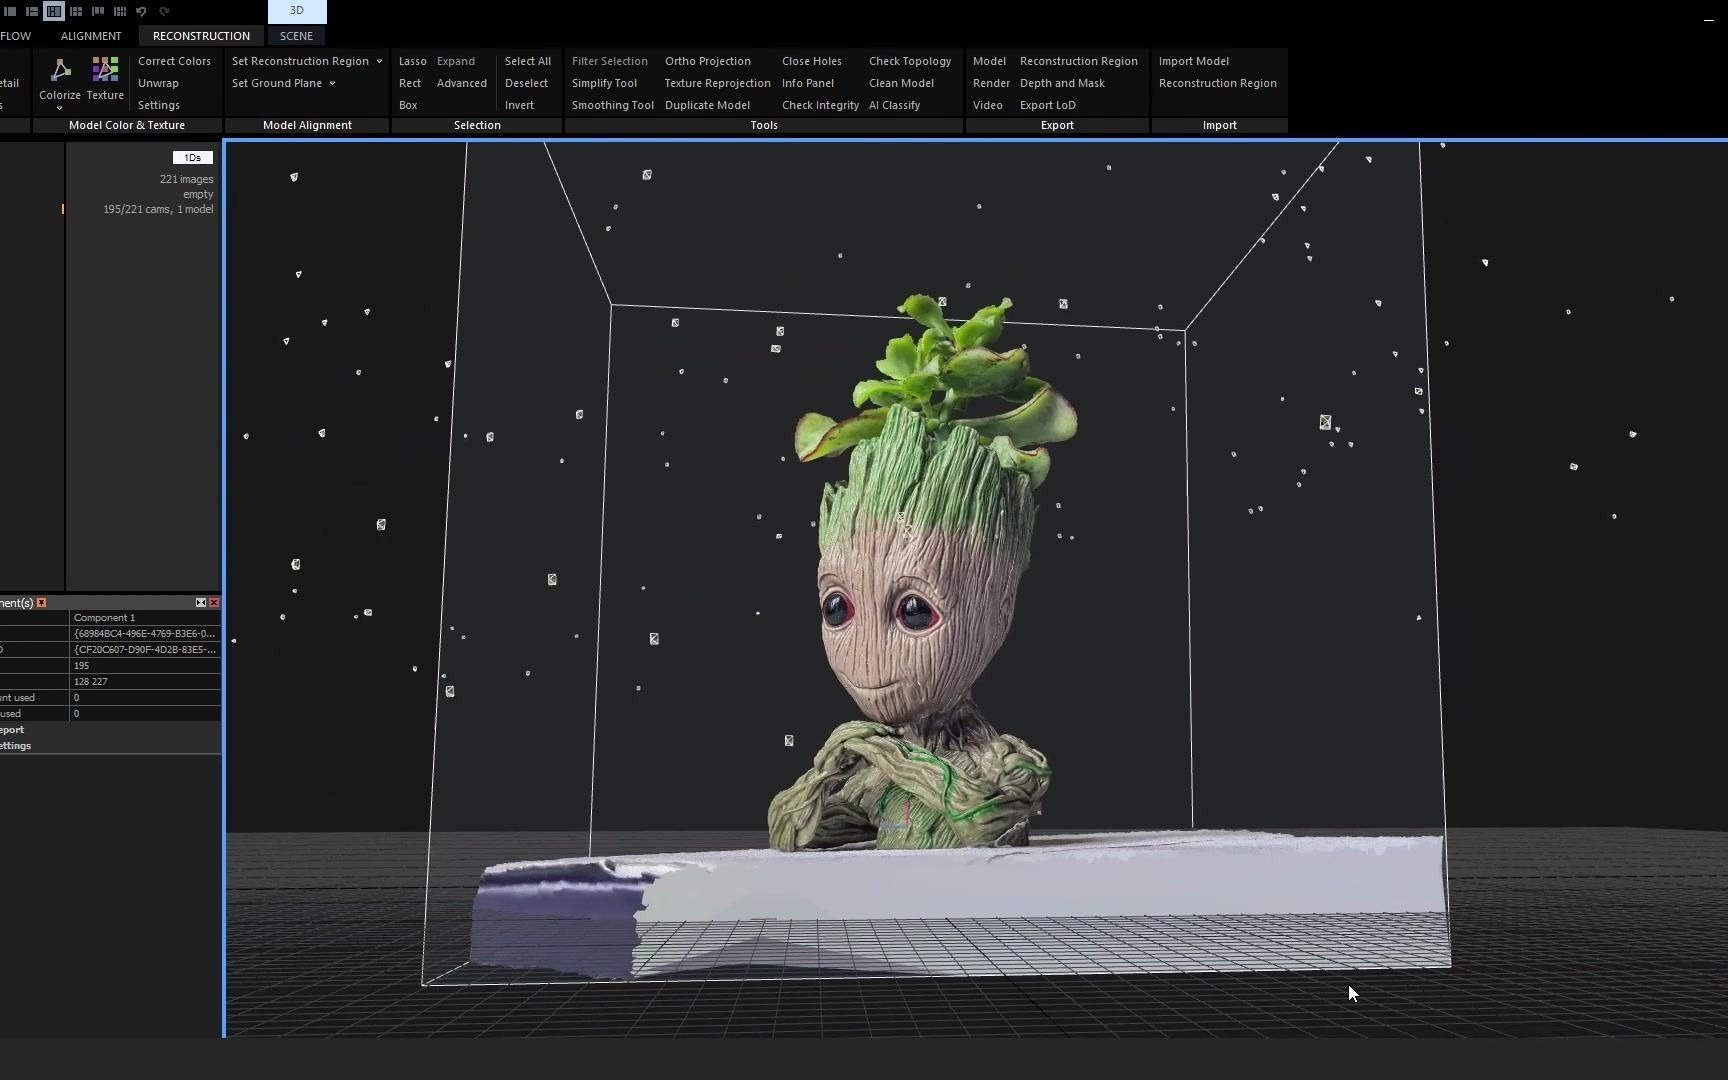Click Reconstruction Region in Export group

pos(1079,61)
